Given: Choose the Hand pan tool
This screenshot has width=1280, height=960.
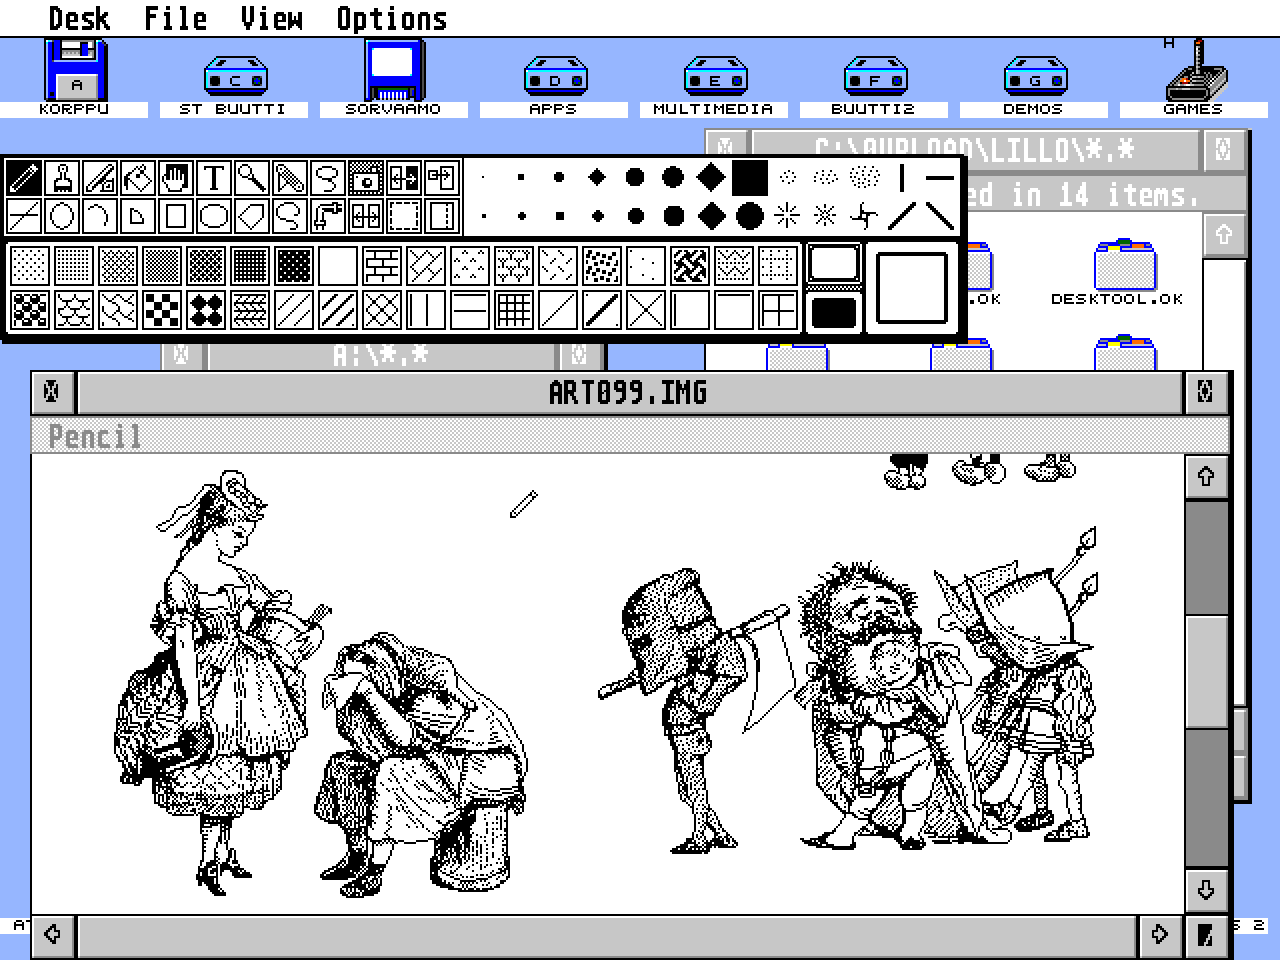Looking at the screenshot, I should 175,178.
